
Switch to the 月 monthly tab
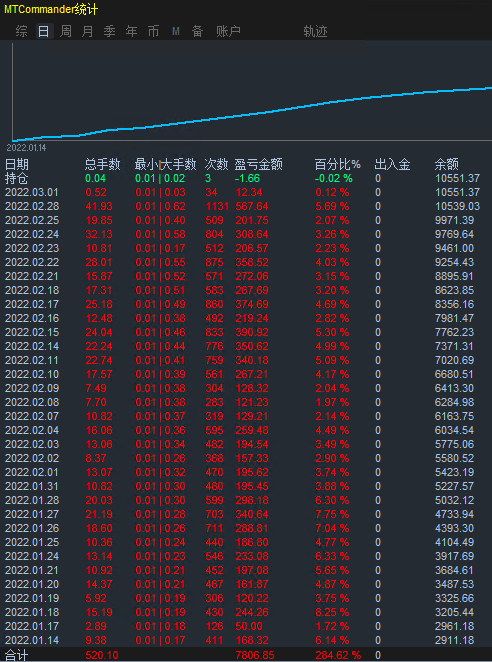[x=87, y=31]
